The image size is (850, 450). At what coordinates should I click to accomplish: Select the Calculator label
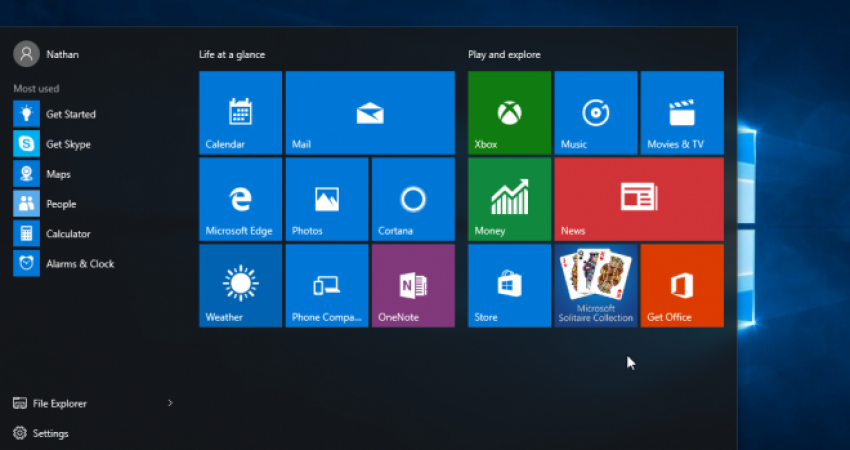coord(68,234)
